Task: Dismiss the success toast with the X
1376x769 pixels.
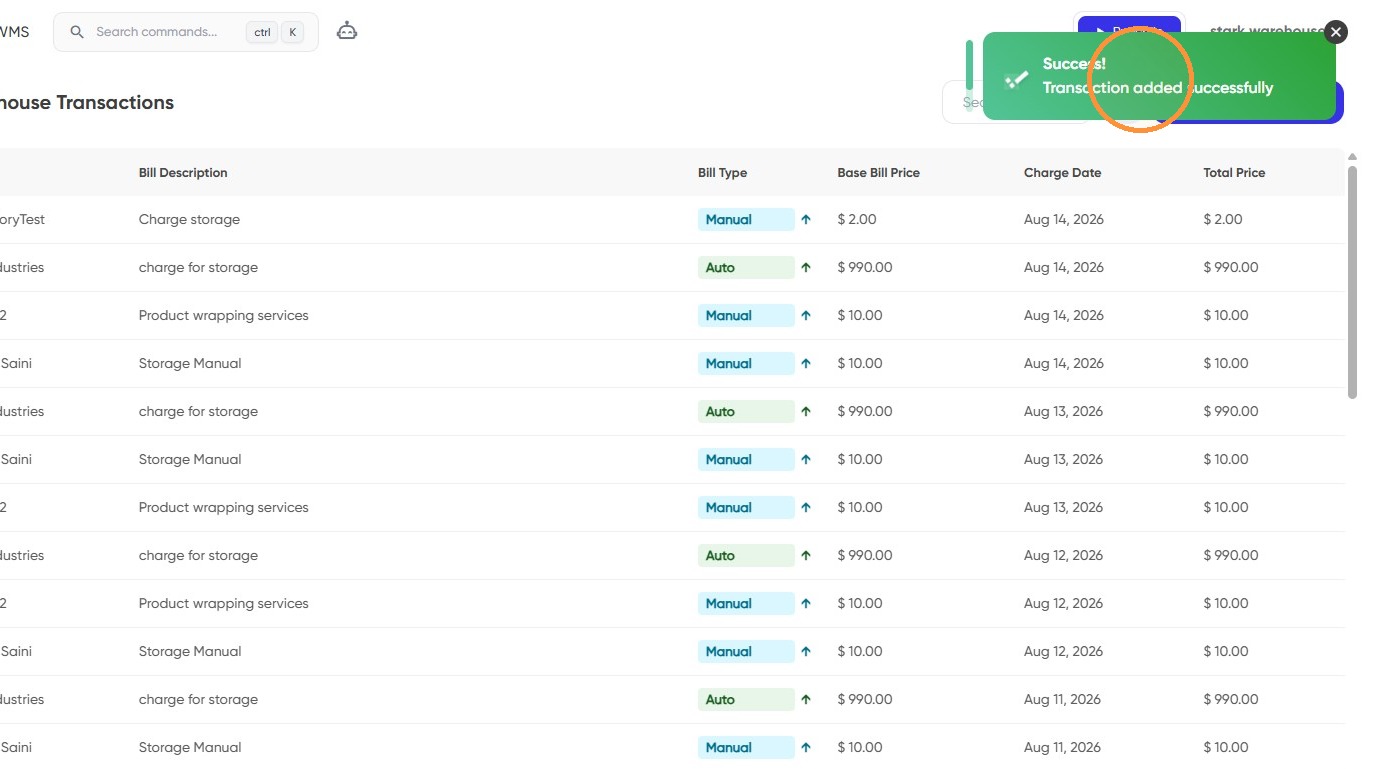Action: click(x=1336, y=32)
